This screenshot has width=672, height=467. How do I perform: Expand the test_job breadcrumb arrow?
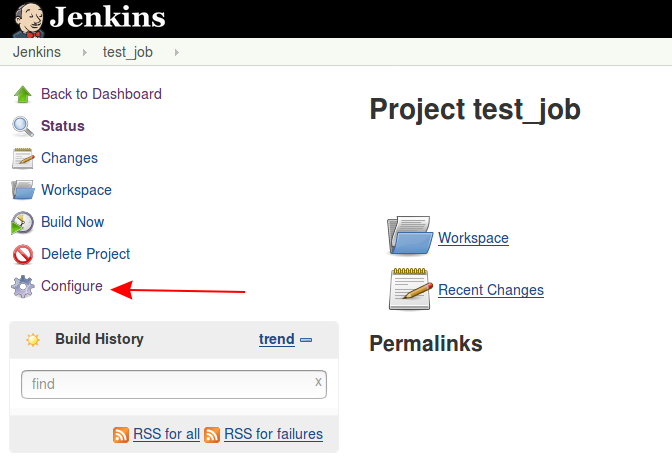point(177,52)
